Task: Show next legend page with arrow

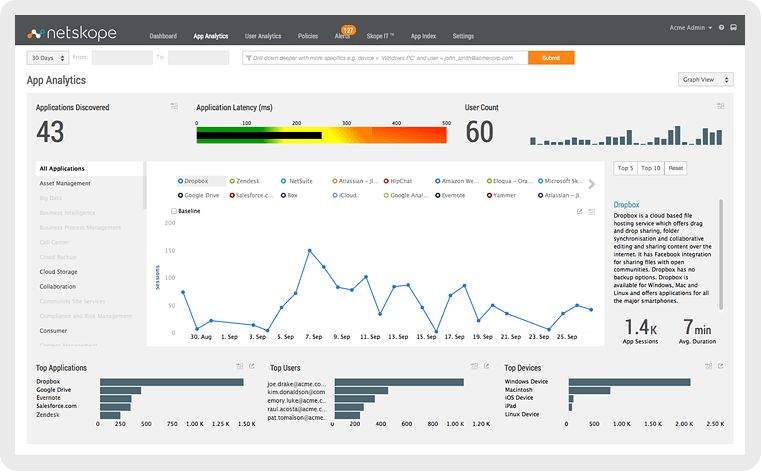Action: [592, 184]
